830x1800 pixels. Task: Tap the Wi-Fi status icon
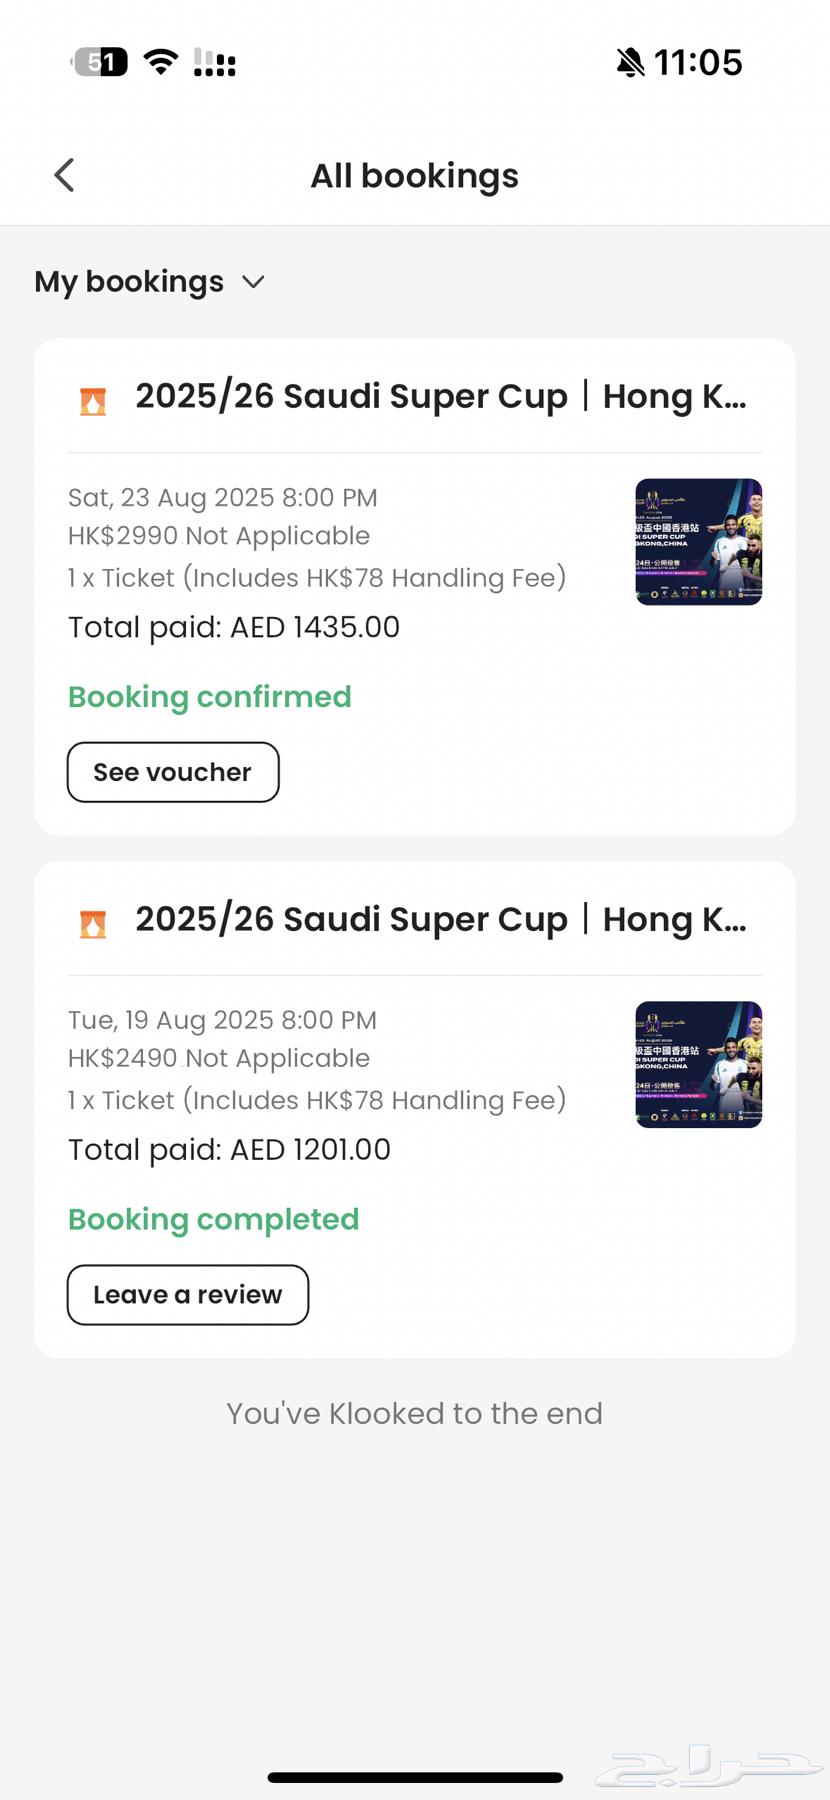tap(161, 62)
